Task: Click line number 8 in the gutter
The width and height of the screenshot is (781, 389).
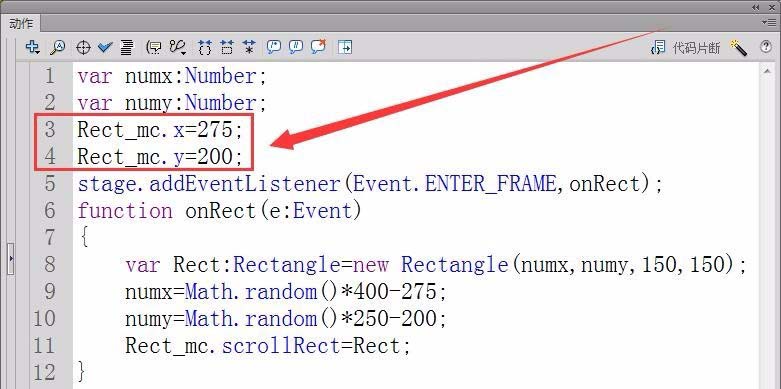Action: [x=50, y=264]
